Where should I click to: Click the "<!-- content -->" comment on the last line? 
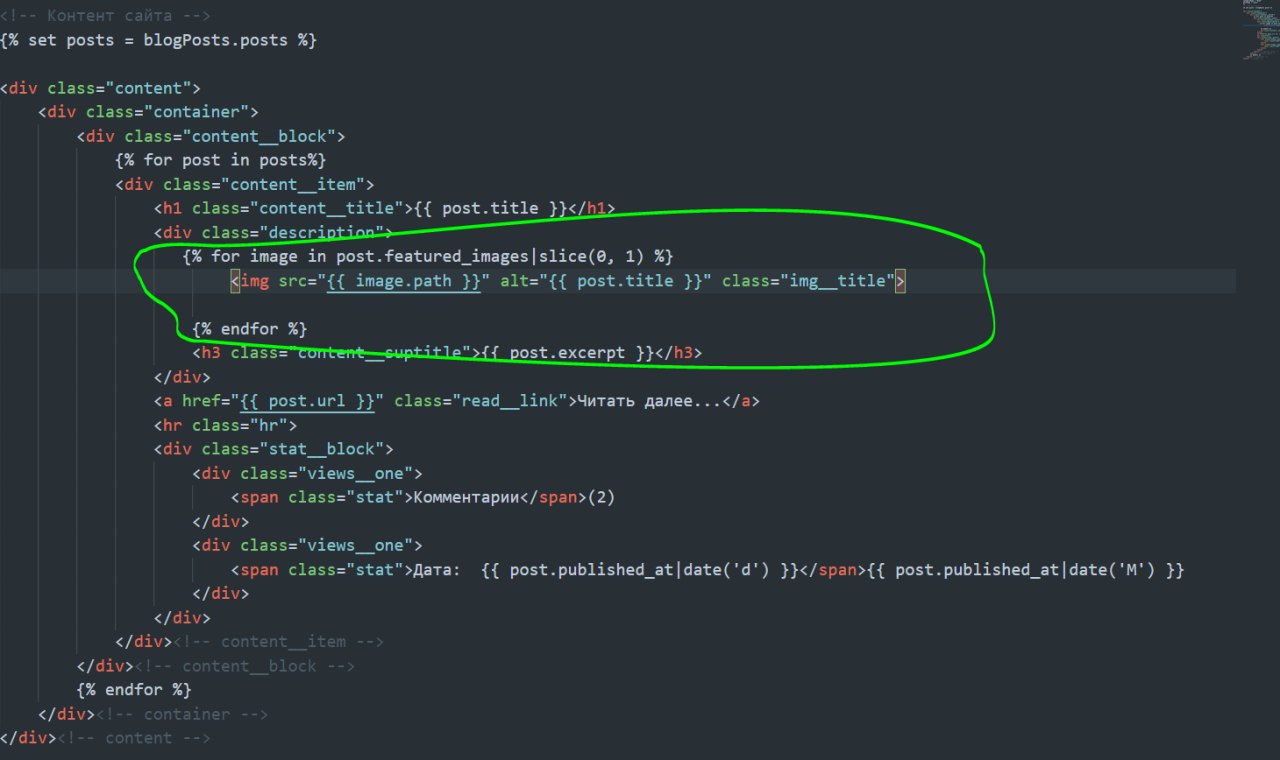pyautogui.click(x=134, y=738)
